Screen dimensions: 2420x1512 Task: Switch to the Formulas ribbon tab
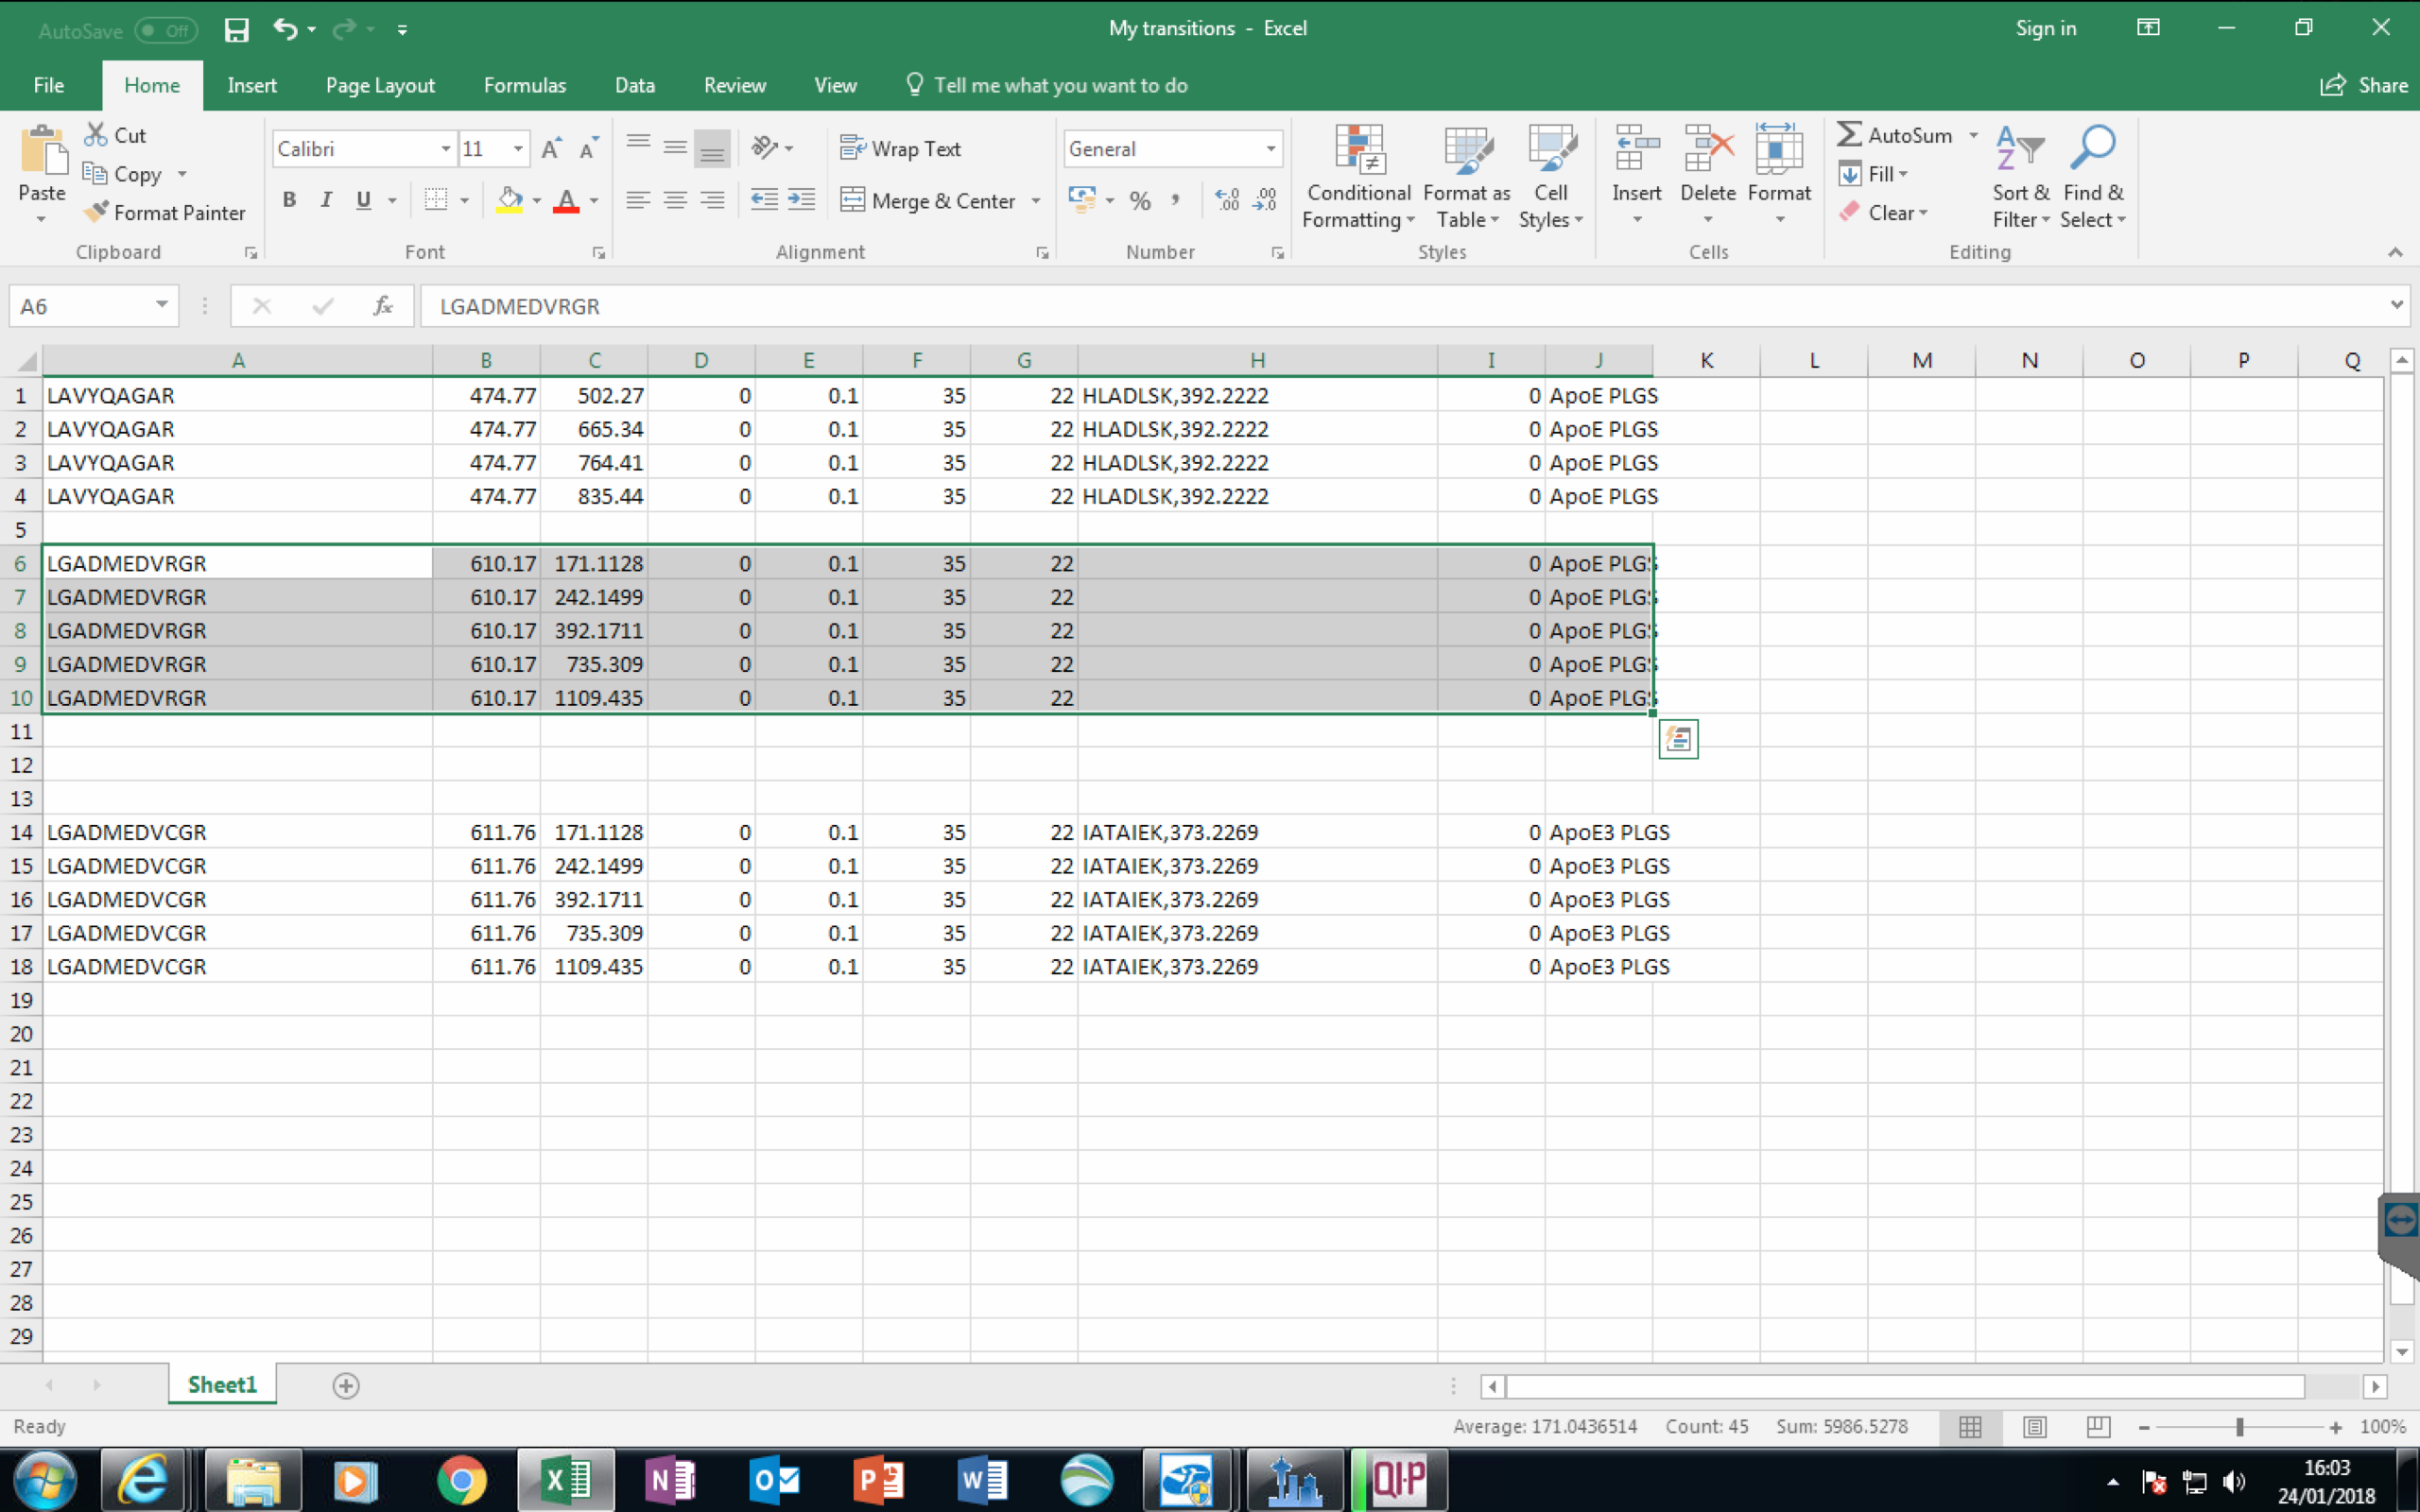click(524, 85)
